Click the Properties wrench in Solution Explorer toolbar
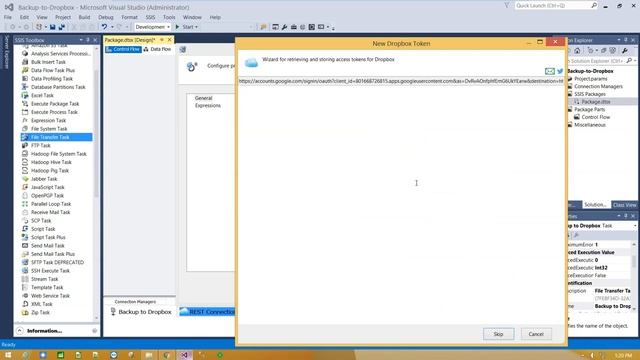 pyautogui.click(x=624, y=51)
